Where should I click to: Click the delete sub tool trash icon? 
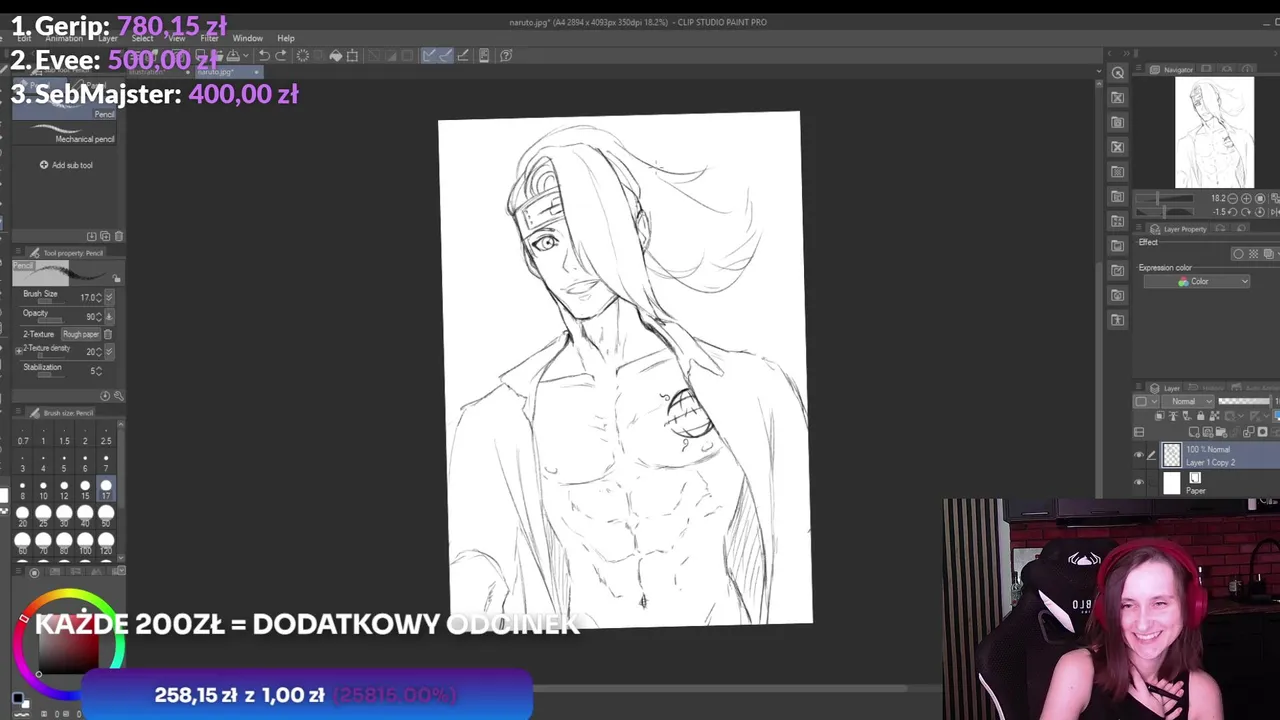tap(119, 236)
